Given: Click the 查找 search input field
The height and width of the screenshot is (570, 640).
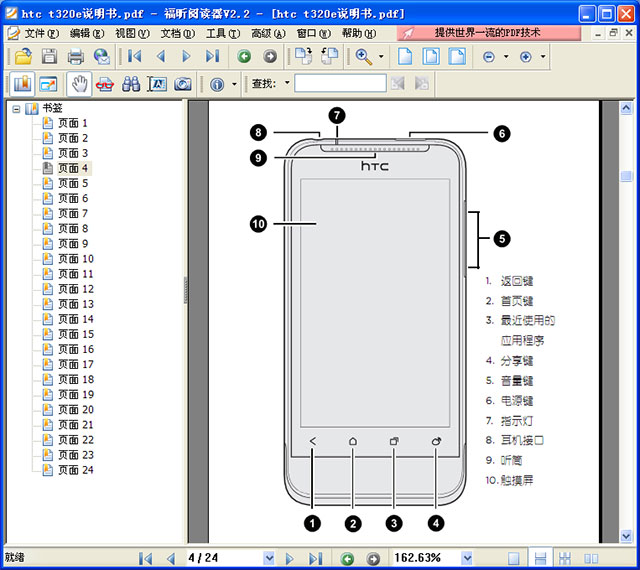Looking at the screenshot, I should (x=340, y=83).
